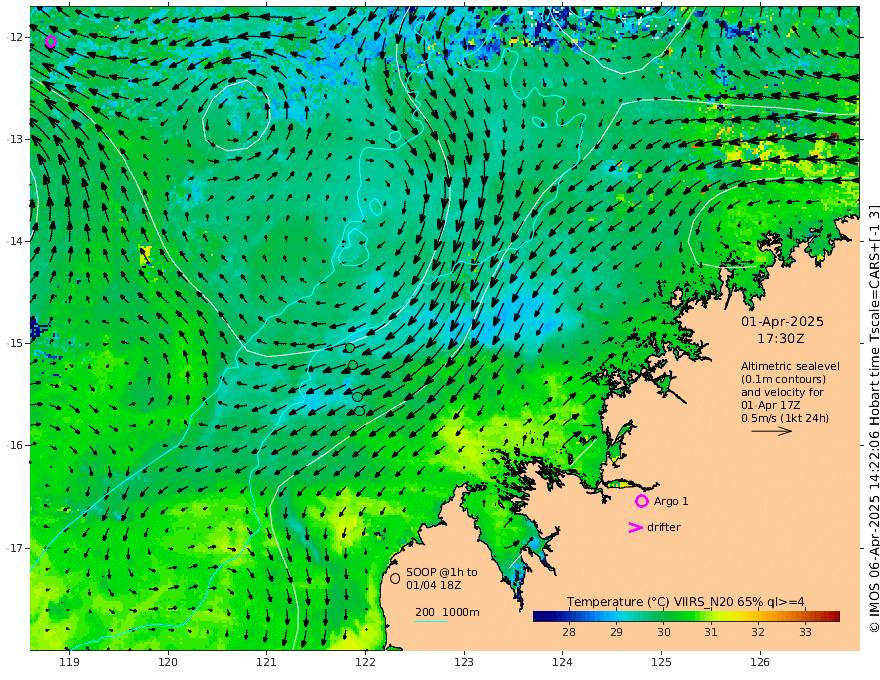This screenshot has height=680, width=880.
Task: Click the temperature color bar at 31 degrees
Action: tap(711, 616)
